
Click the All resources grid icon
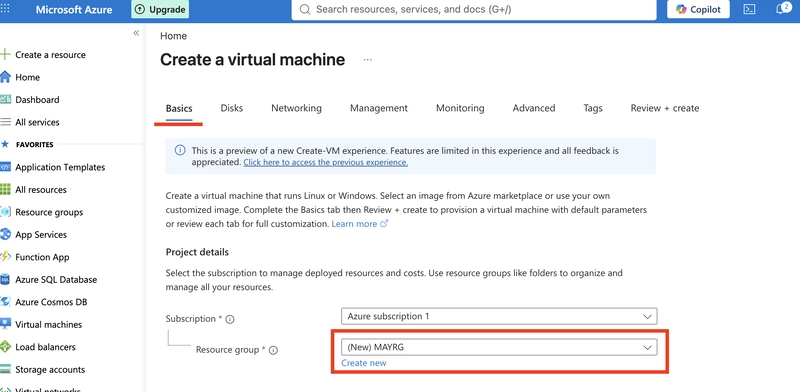[x=5, y=189]
